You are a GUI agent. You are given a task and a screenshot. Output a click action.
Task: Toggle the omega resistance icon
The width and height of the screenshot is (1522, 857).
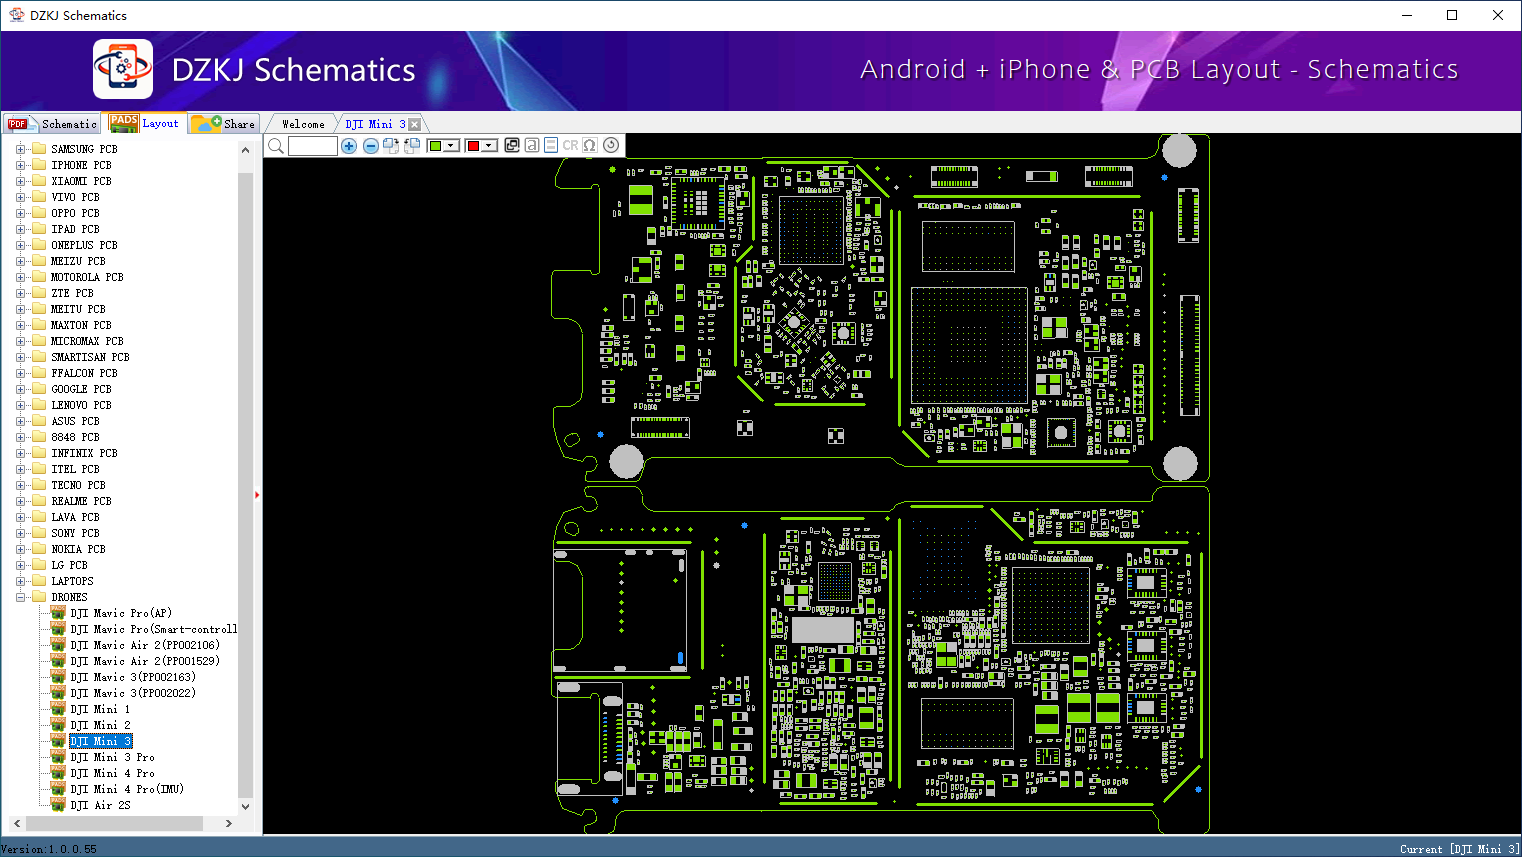(590, 145)
